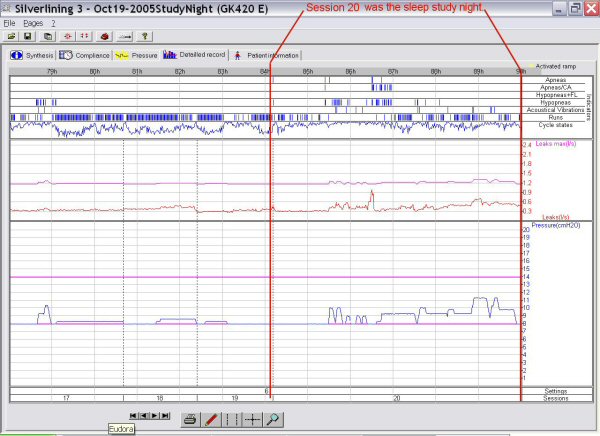Click the 82h mark on time ruler
The height and width of the screenshot is (436, 600).
pyautogui.click(x=180, y=72)
